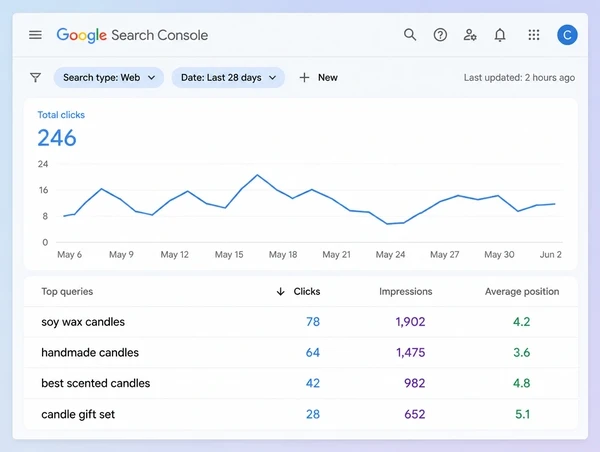The image size is (600, 452).
Task: Click the May 6 axis label
Action: point(69,255)
